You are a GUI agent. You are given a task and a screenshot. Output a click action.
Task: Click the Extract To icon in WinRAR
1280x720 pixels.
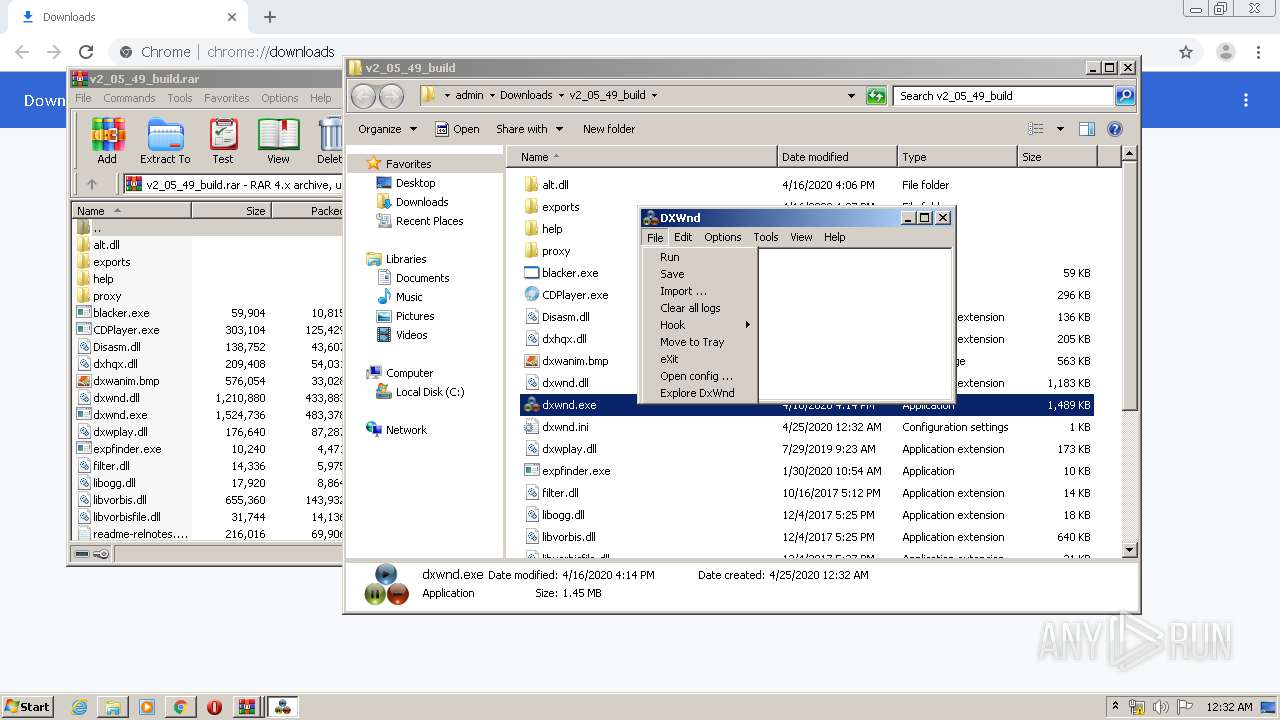point(165,140)
